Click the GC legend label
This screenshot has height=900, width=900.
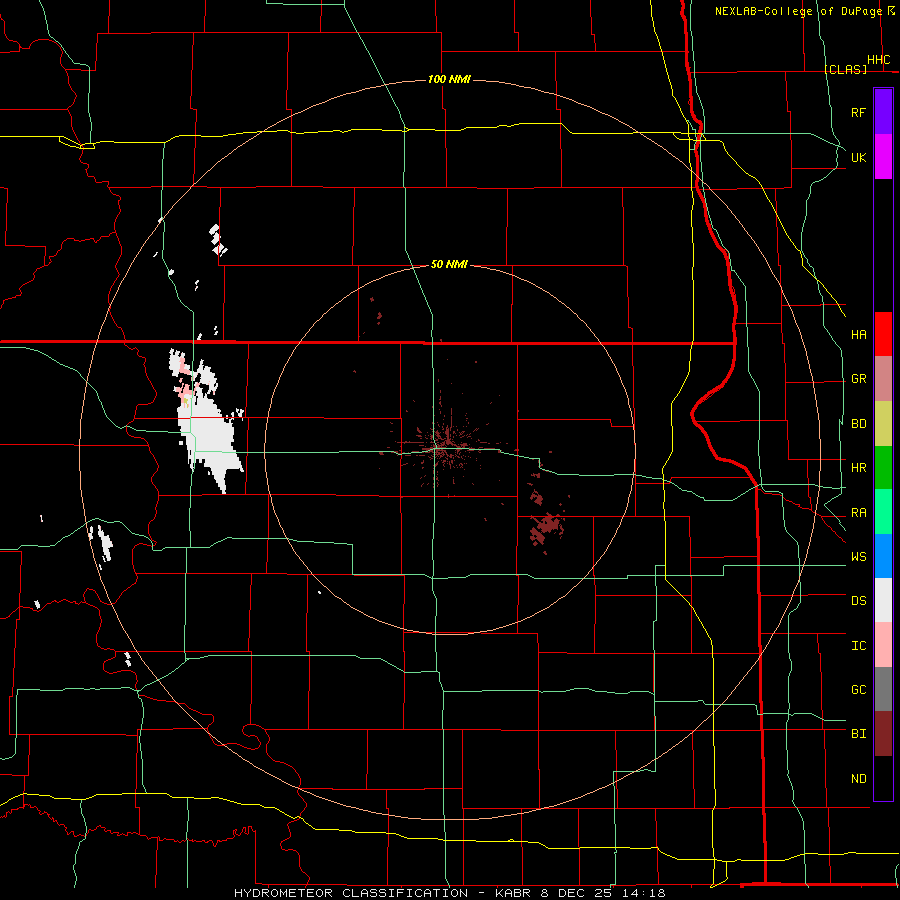[x=858, y=690]
